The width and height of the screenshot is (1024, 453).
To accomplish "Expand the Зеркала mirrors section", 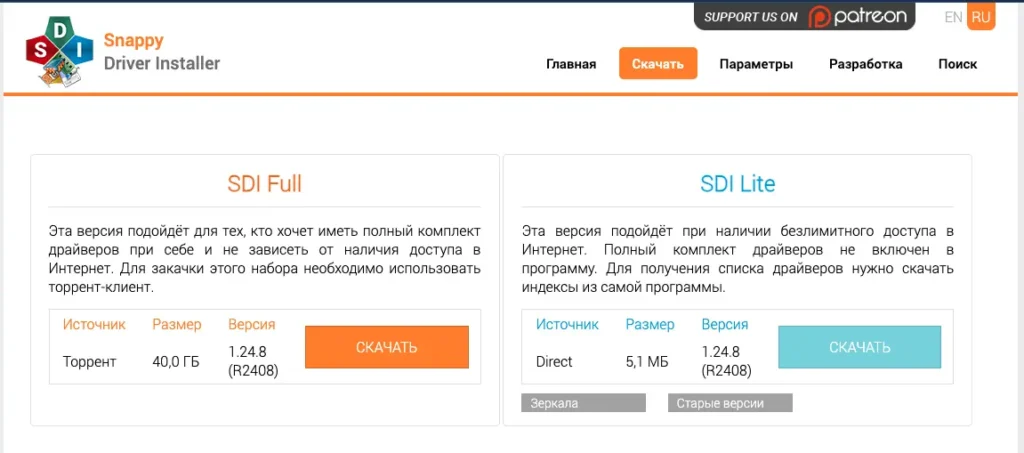I will click(x=583, y=403).
